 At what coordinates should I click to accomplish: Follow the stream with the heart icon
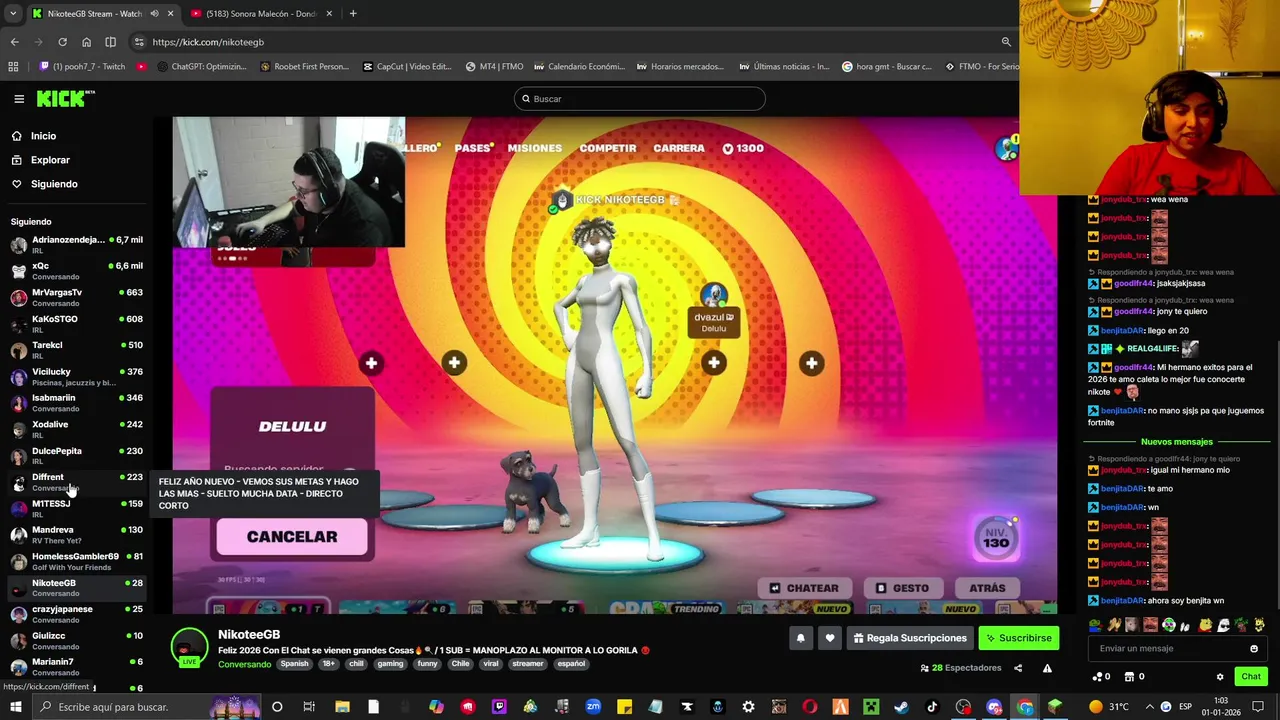829,638
